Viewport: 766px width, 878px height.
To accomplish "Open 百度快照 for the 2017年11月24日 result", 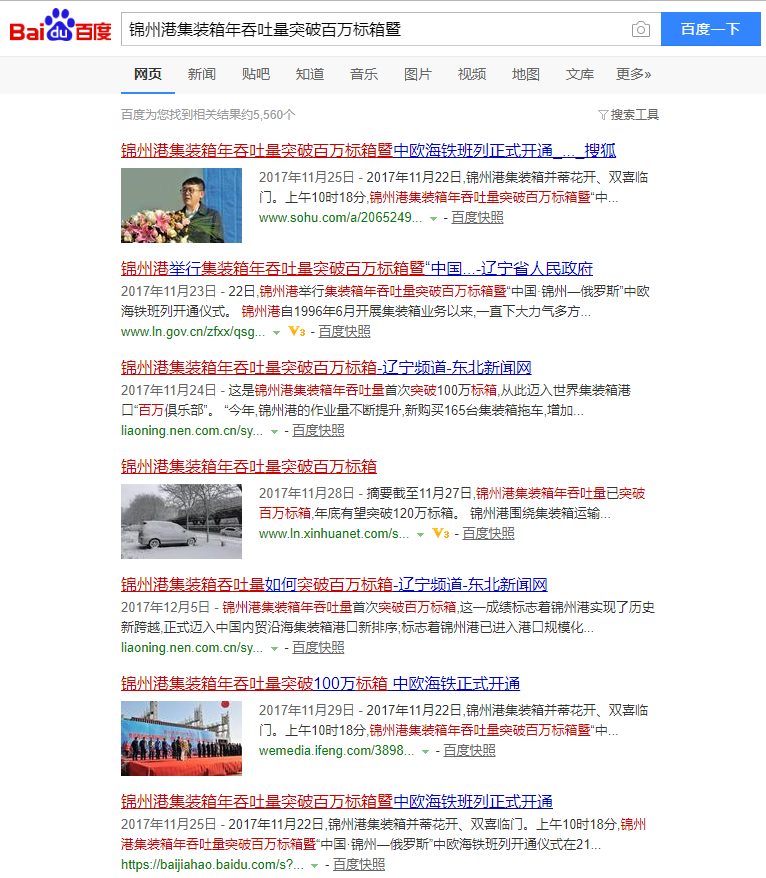I will pyautogui.click(x=318, y=431).
